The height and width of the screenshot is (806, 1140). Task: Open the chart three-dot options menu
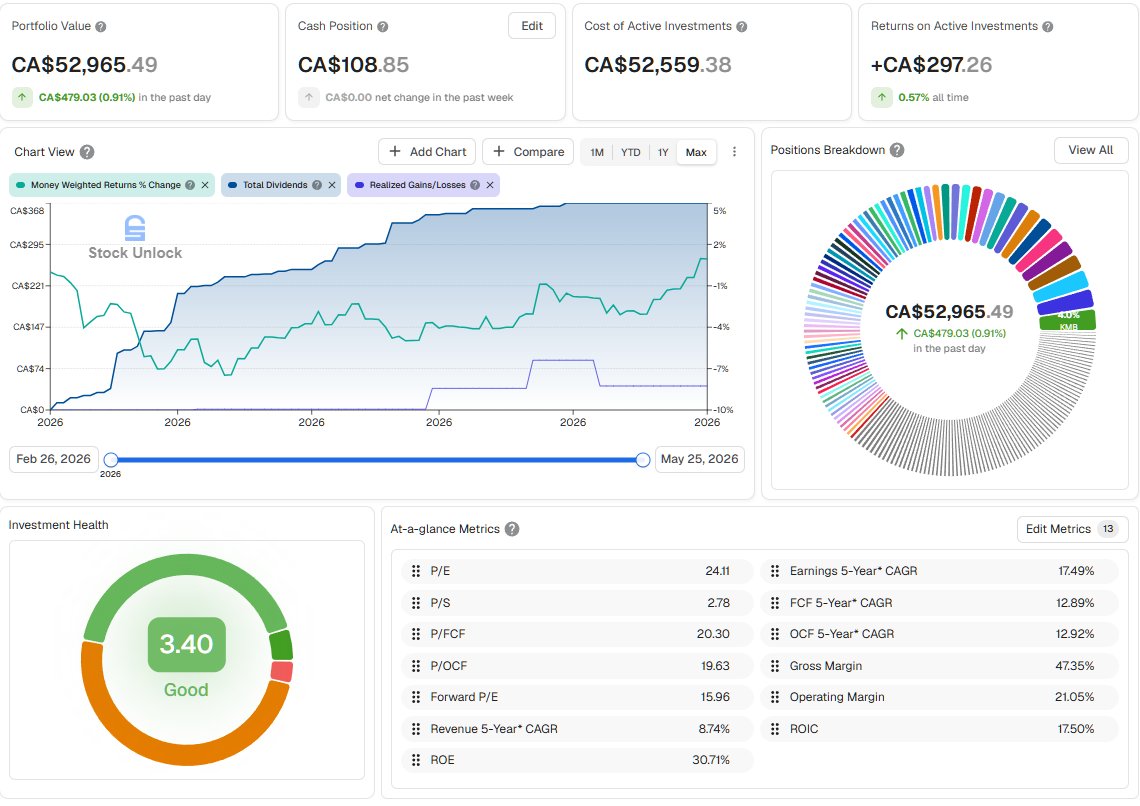click(734, 152)
